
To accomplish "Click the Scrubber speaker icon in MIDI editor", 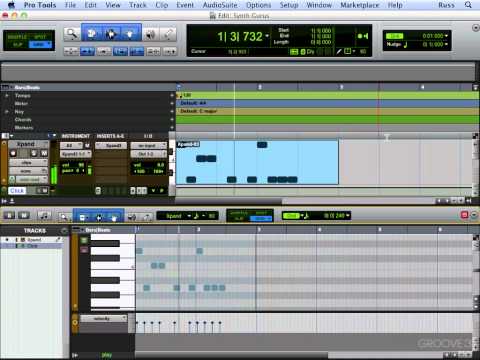I will tap(132, 217).
